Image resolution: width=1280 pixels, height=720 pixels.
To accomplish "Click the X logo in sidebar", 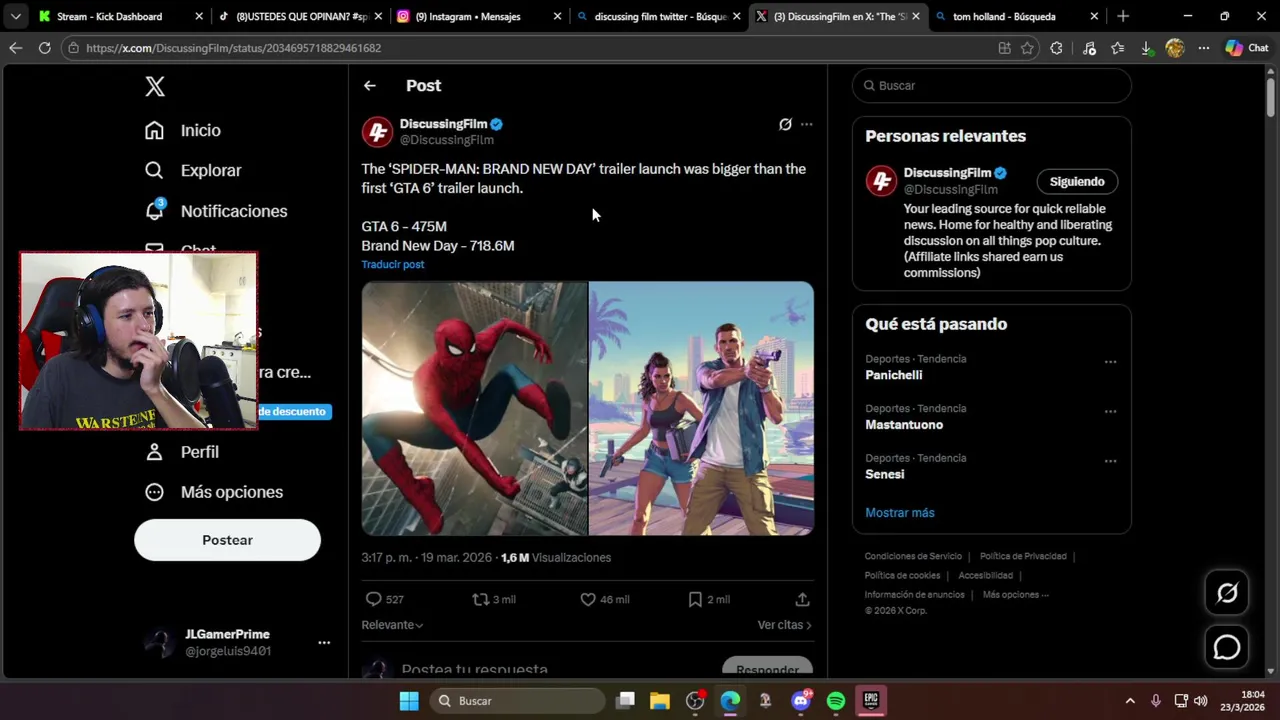I will click(x=155, y=86).
